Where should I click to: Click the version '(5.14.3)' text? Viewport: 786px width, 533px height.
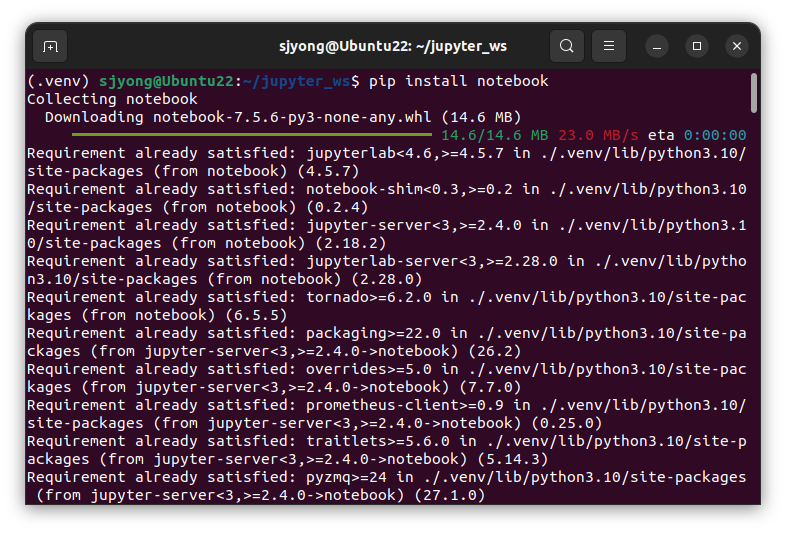pos(513,460)
